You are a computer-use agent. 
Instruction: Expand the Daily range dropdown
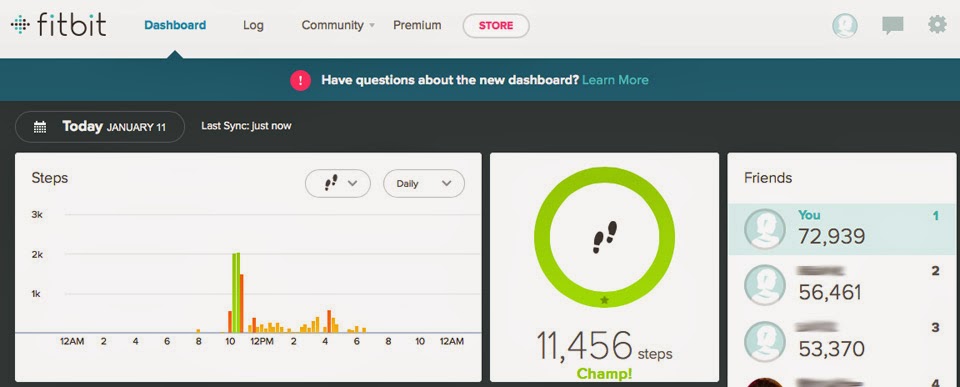pyautogui.click(x=424, y=183)
